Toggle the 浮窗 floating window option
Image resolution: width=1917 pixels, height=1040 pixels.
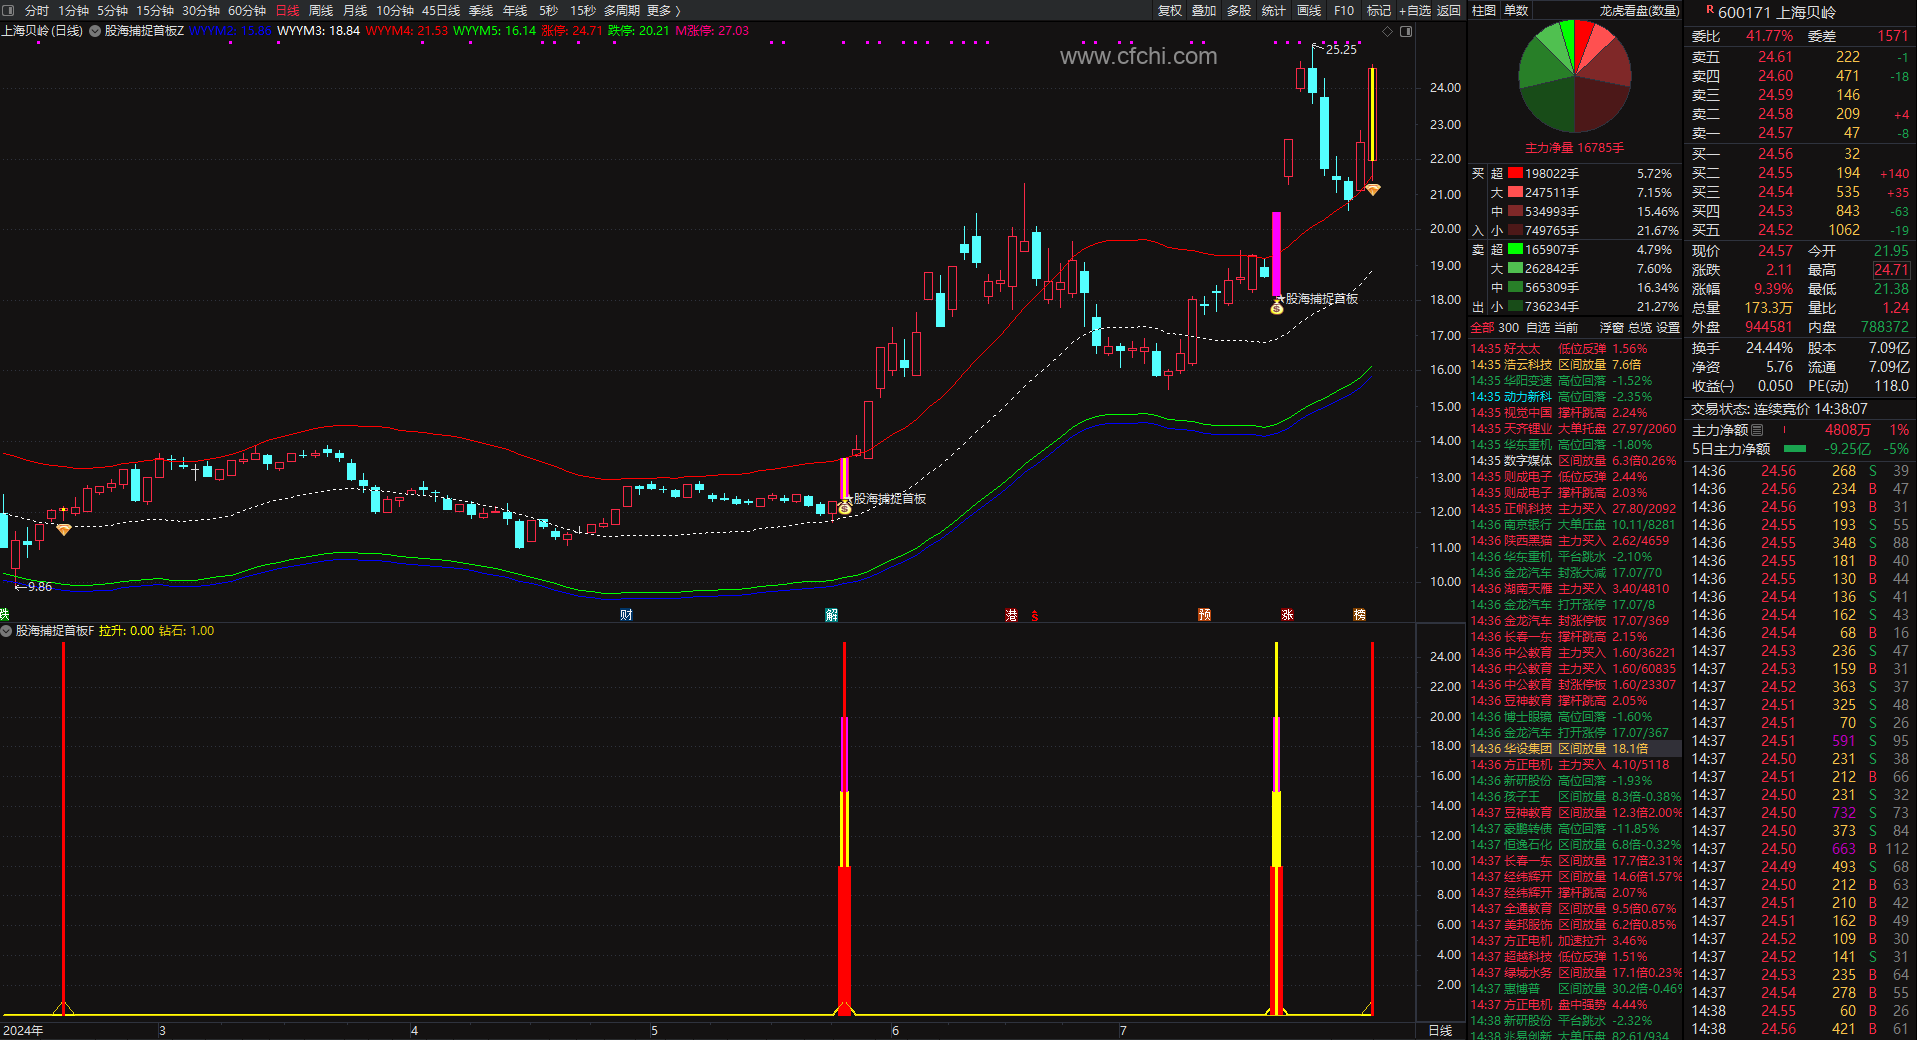(x=1611, y=328)
